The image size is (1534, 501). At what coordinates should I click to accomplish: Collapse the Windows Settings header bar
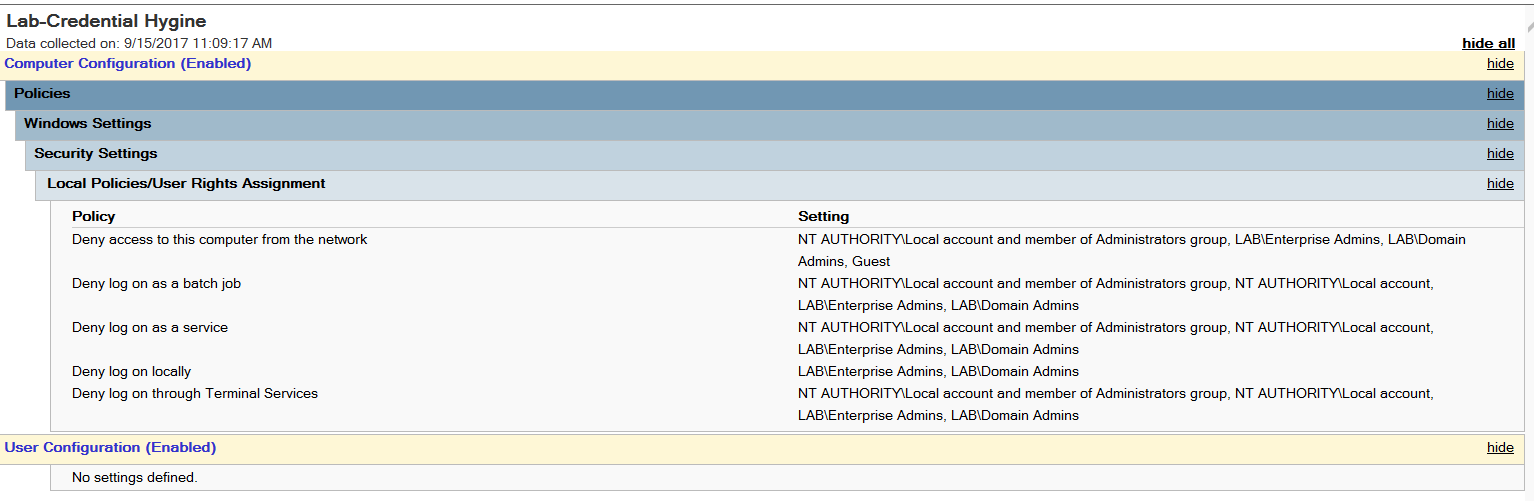pos(88,123)
